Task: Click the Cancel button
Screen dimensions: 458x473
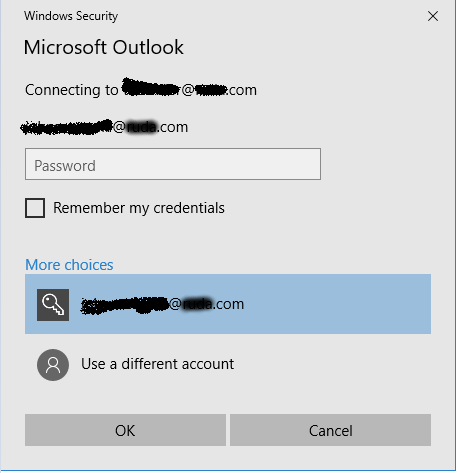Action: (x=330, y=430)
